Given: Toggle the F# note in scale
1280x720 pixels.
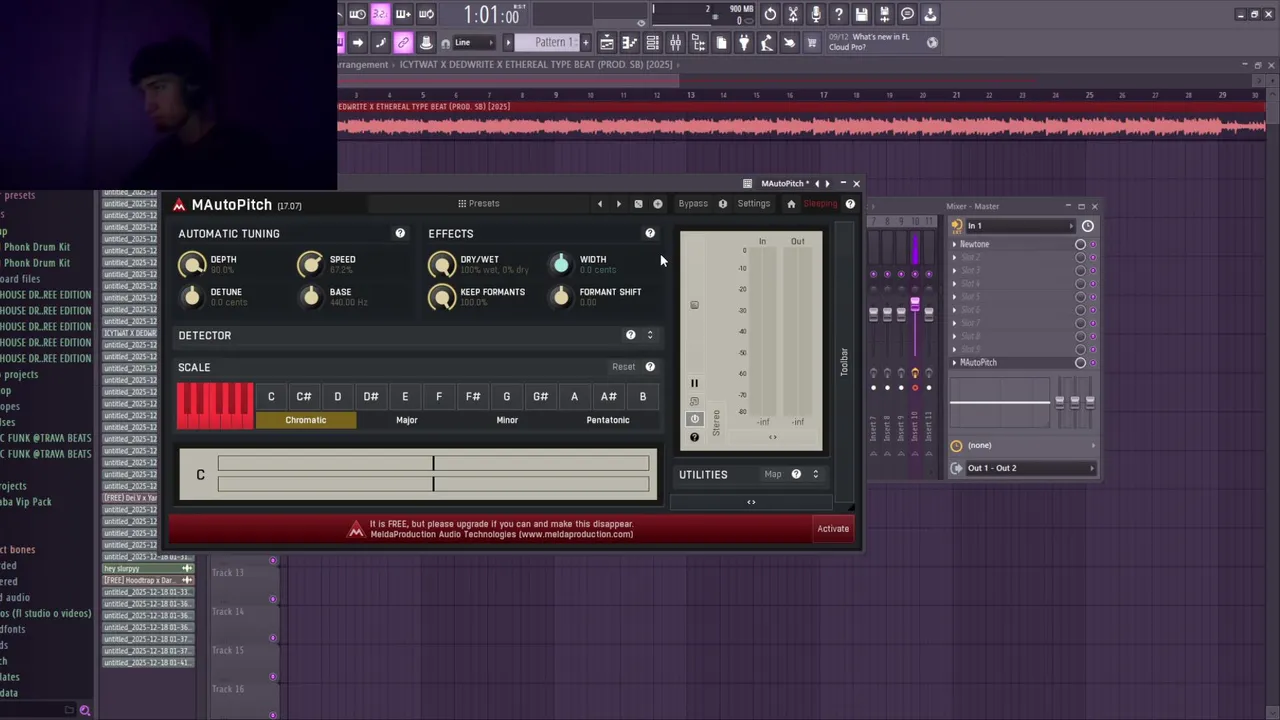Looking at the screenshot, I should (x=473, y=397).
